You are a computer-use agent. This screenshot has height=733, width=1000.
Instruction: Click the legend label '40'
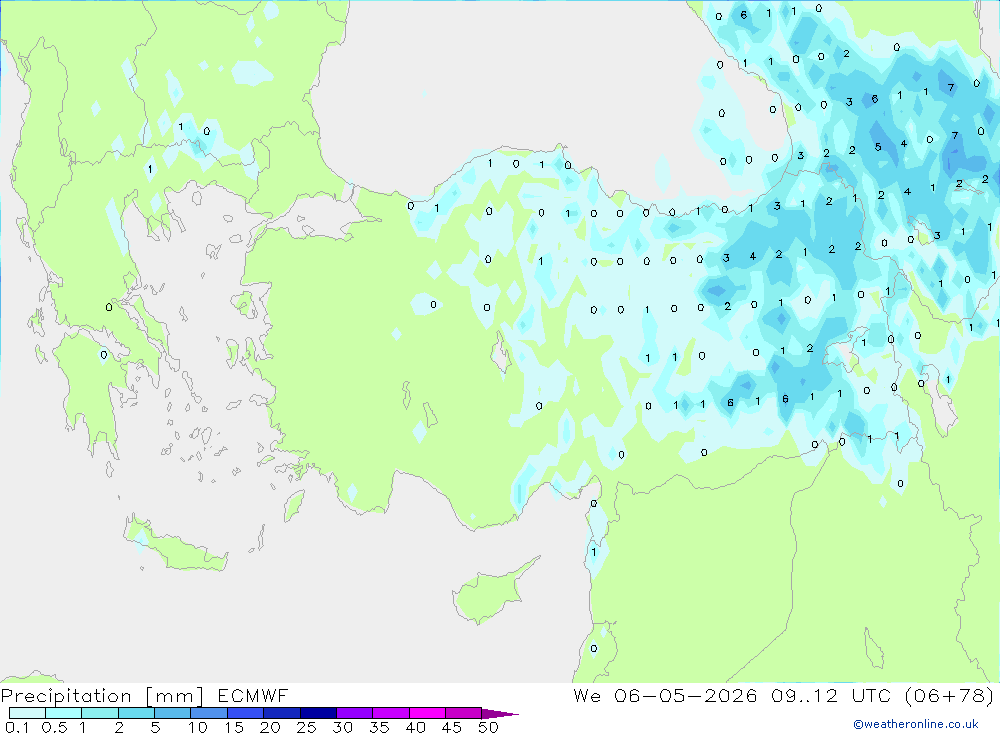[x=416, y=727]
